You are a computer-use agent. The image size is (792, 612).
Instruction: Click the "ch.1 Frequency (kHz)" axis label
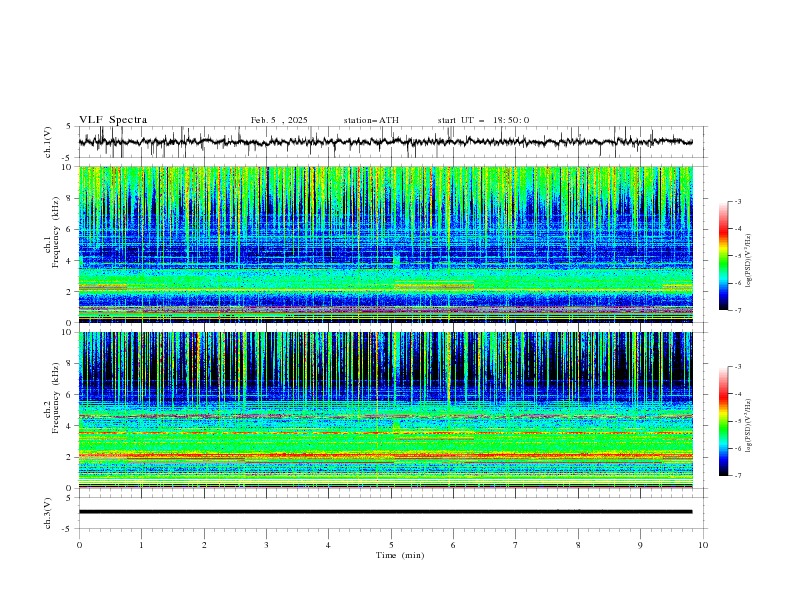point(51,233)
